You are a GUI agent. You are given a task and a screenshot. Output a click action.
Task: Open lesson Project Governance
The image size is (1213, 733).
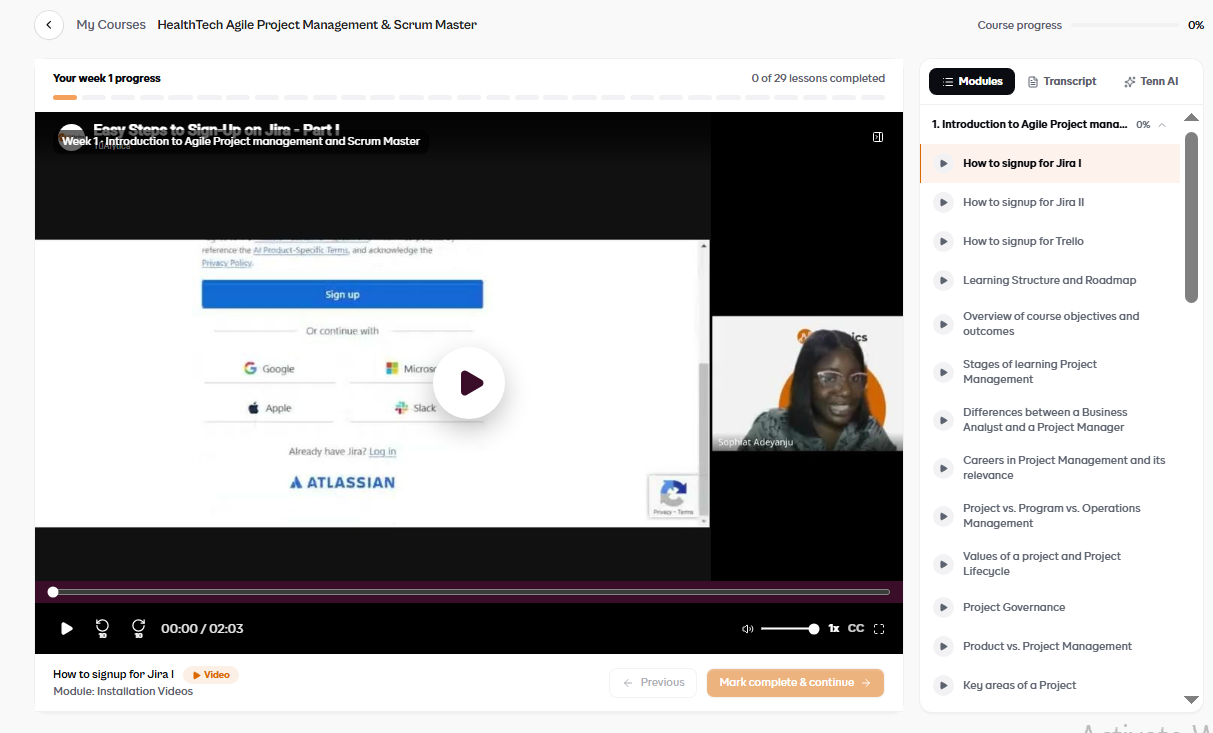pyautogui.click(x=1050, y=607)
